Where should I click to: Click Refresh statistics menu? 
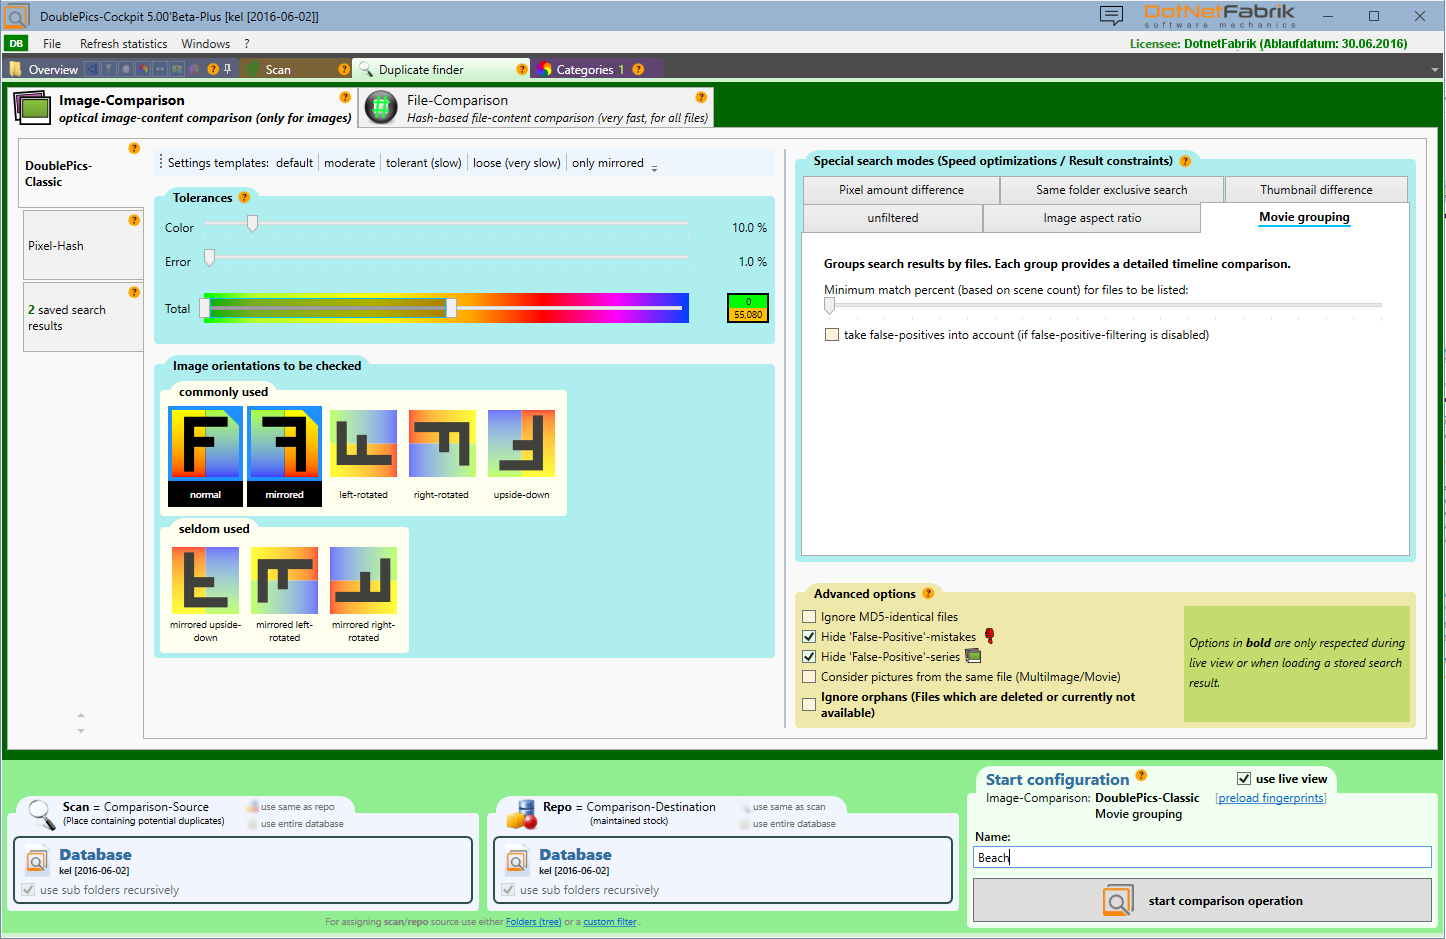coord(124,44)
